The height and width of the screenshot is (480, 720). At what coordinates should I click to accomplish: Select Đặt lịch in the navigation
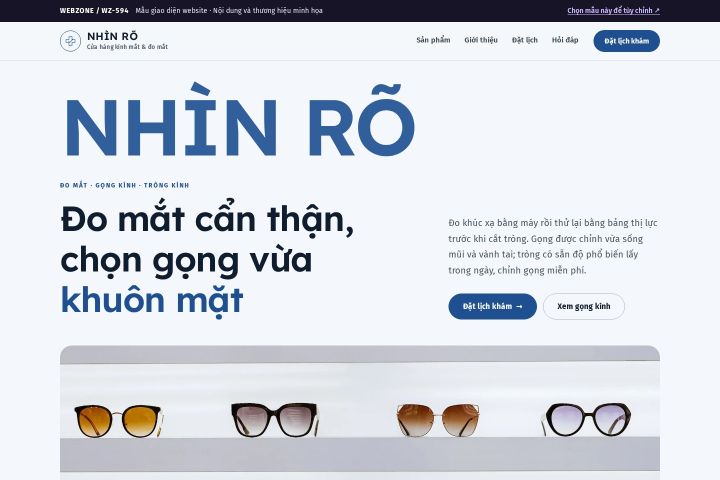(524, 40)
